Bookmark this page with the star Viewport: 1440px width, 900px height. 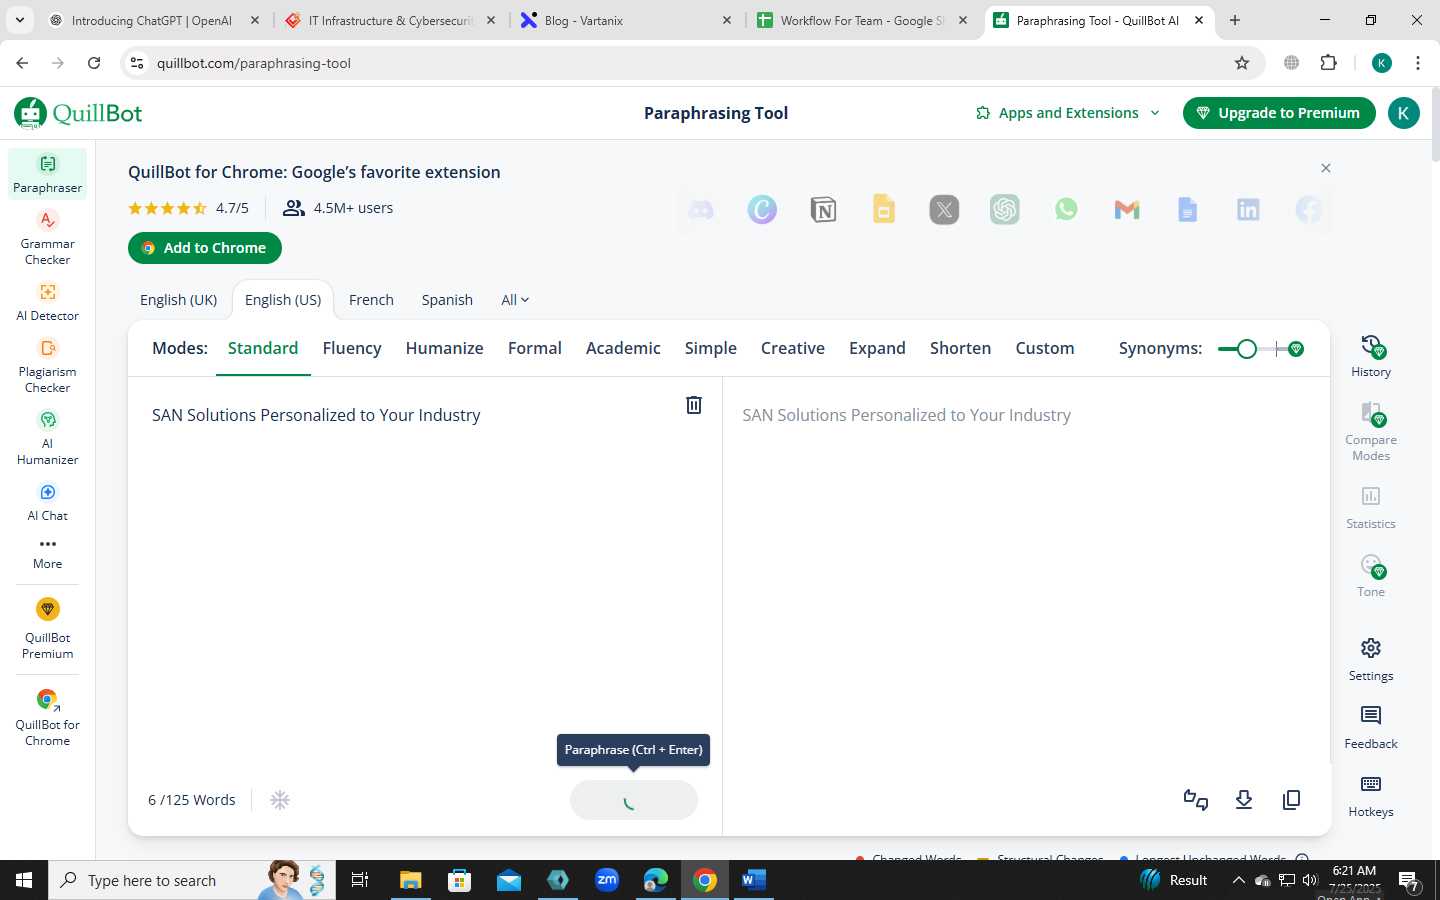1242,63
